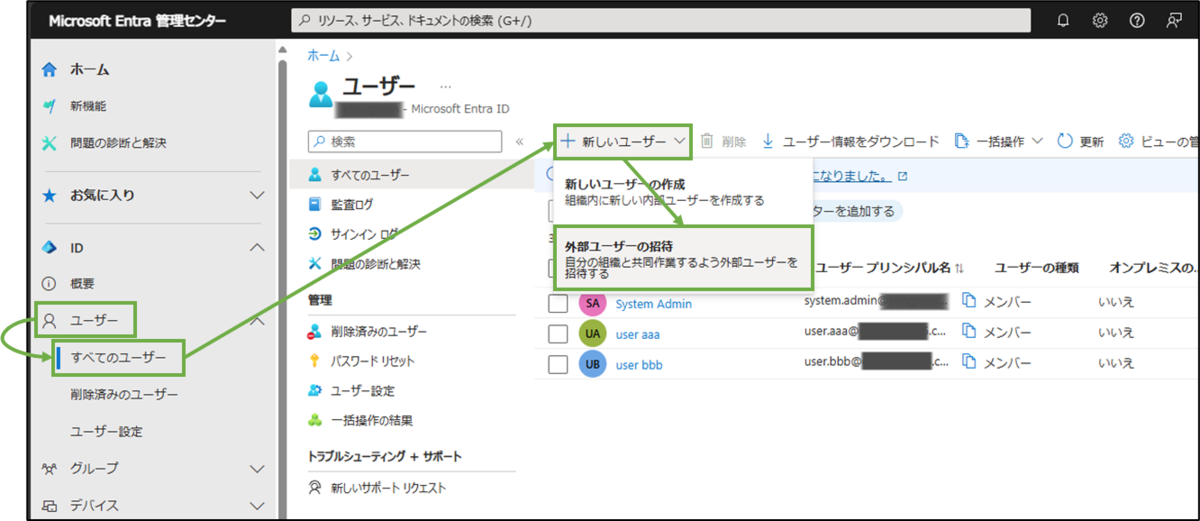Click the 概要 info icon
This screenshot has width=1200, height=521.
49,284
